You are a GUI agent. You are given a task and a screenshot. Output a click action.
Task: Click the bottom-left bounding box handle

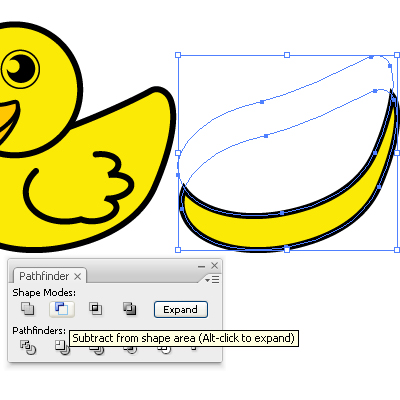(x=178, y=250)
